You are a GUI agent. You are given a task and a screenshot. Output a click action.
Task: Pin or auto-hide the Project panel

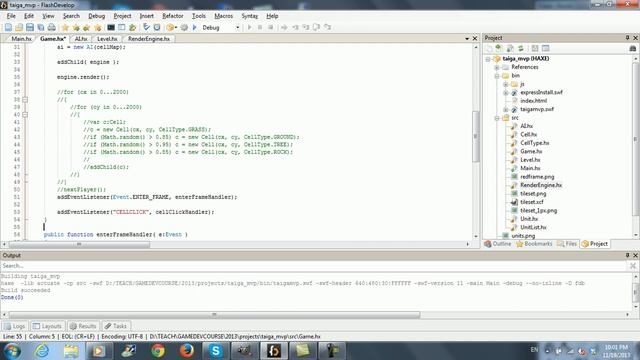(628, 38)
